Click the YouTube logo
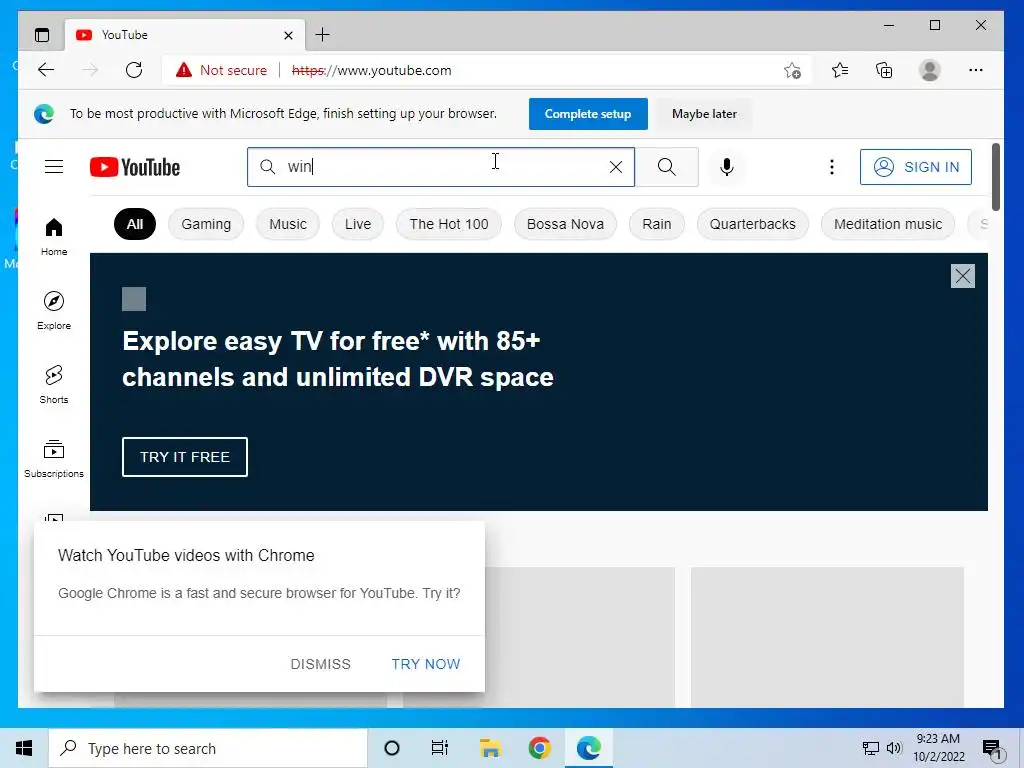 [x=135, y=167]
